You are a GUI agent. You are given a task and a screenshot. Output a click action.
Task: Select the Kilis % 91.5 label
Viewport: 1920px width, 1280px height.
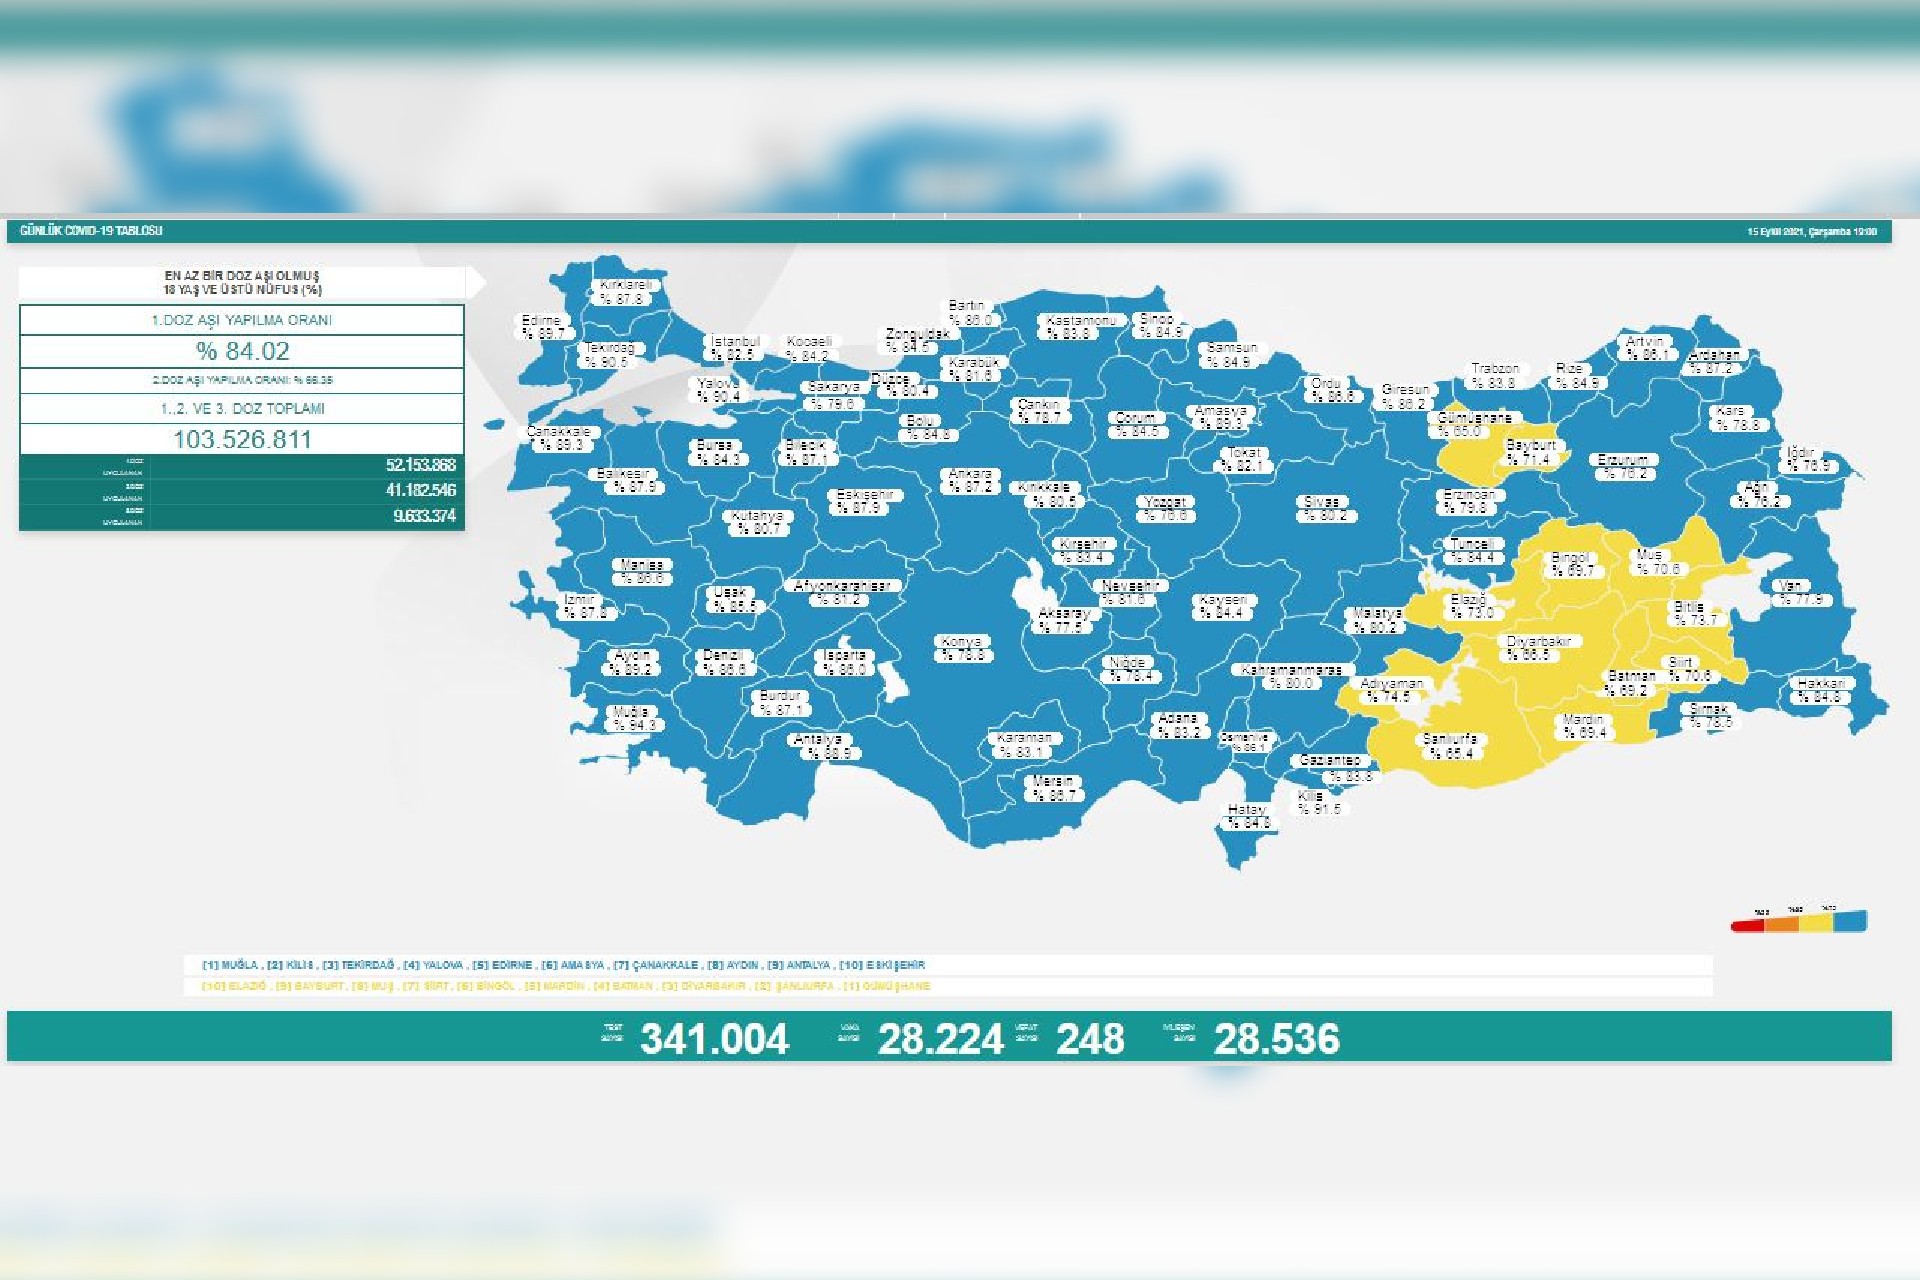[1319, 802]
